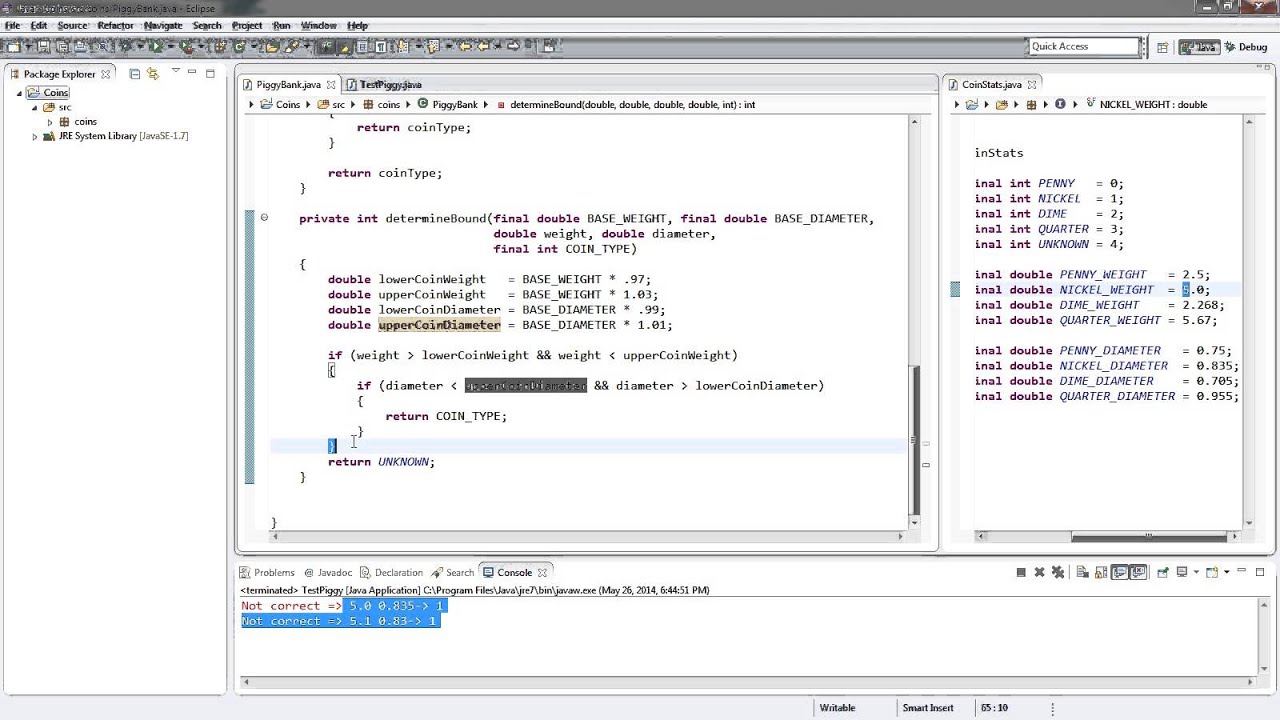Toggle Link with Editor in Package Explorer
Image resolution: width=1280 pixels, height=720 pixels.
click(153, 73)
